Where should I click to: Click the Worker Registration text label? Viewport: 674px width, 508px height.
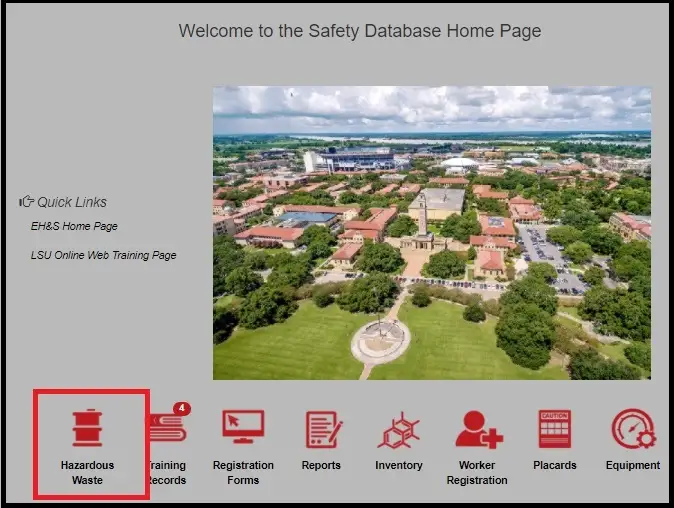[x=477, y=473]
